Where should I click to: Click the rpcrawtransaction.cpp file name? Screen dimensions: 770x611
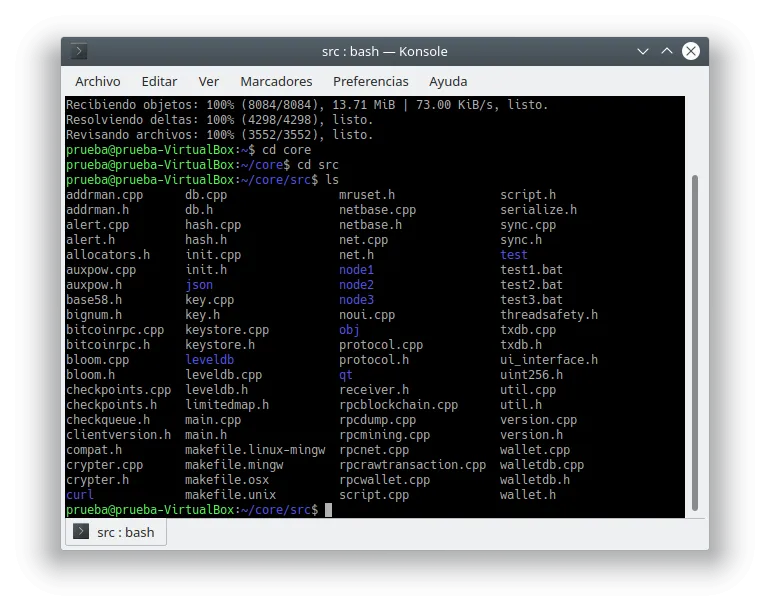pyautogui.click(x=412, y=465)
